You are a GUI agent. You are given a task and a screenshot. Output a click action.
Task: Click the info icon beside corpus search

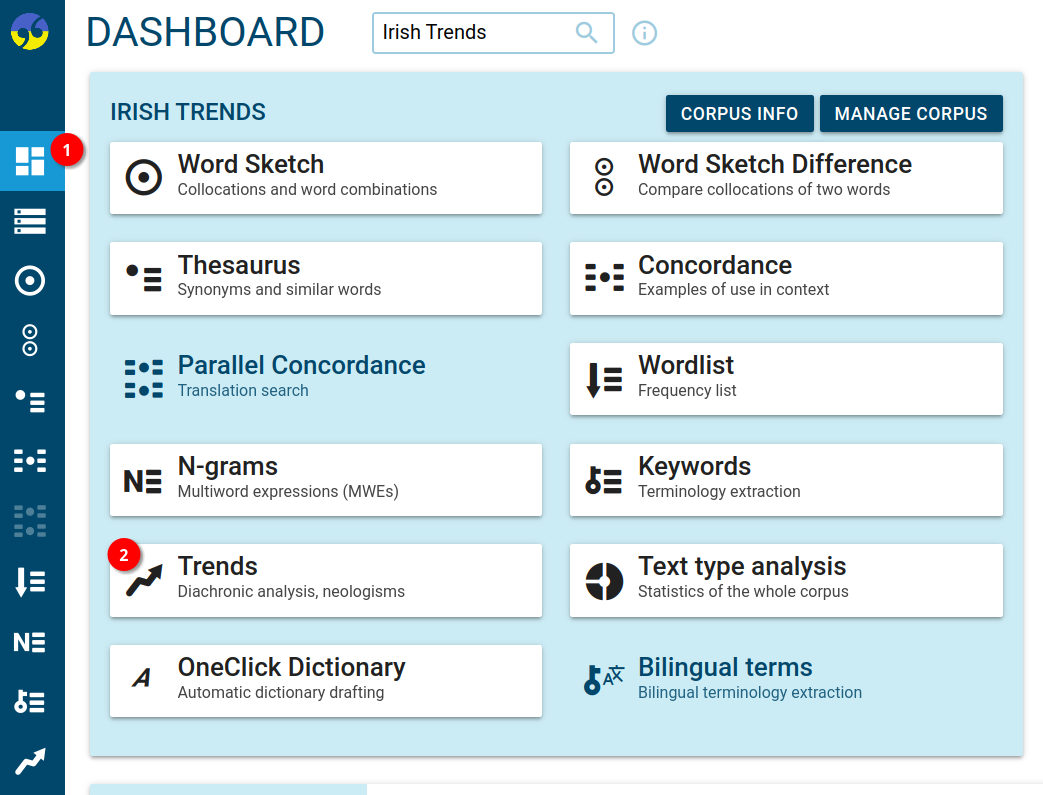[645, 33]
